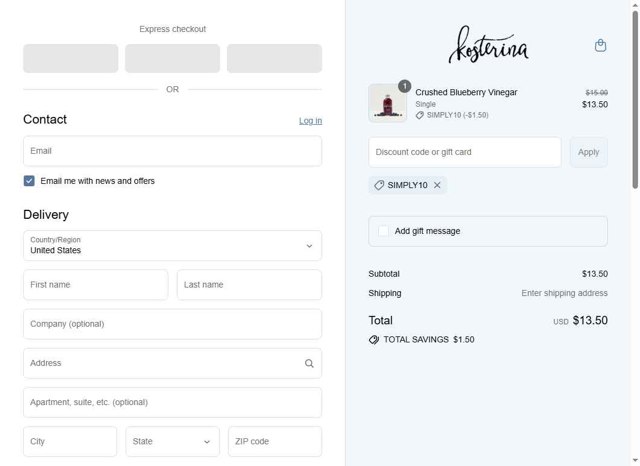
Task: Click the Apartment, suite, etc. field
Action: tap(172, 402)
